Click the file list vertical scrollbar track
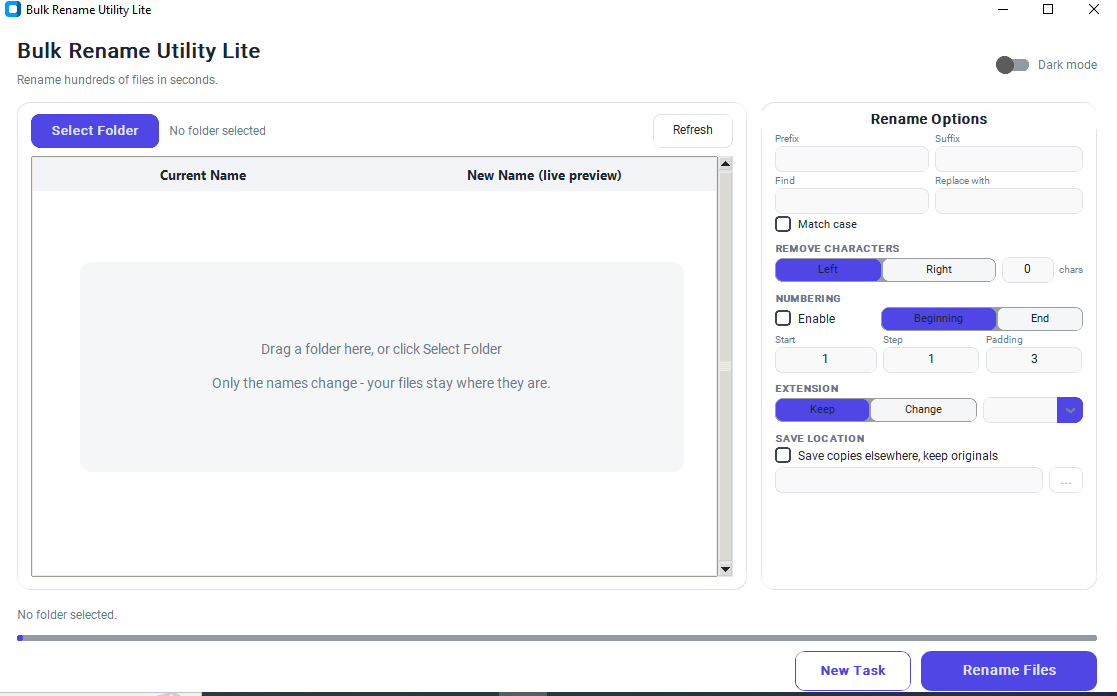This screenshot has width=1117, height=696. [725, 366]
